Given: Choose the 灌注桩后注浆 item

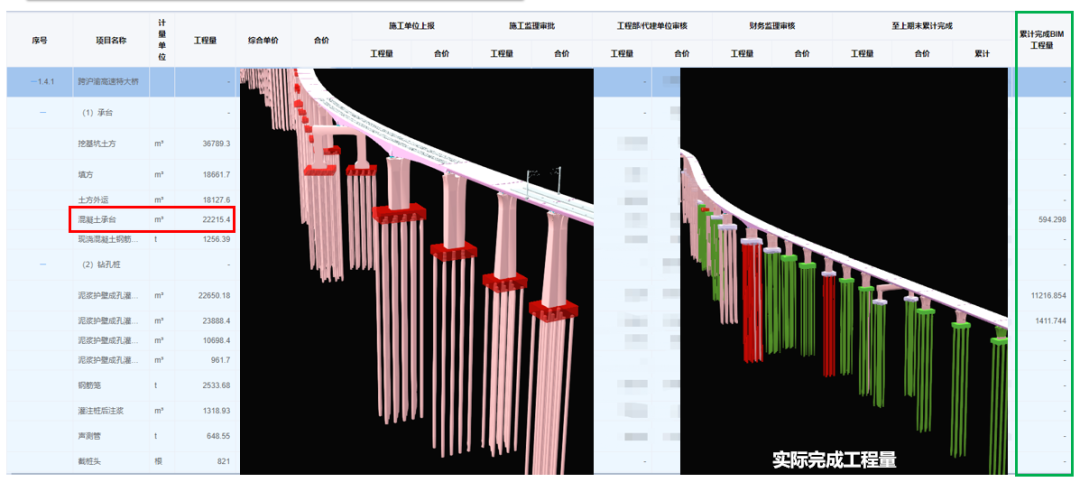Looking at the screenshot, I should pyautogui.click(x=103, y=410).
